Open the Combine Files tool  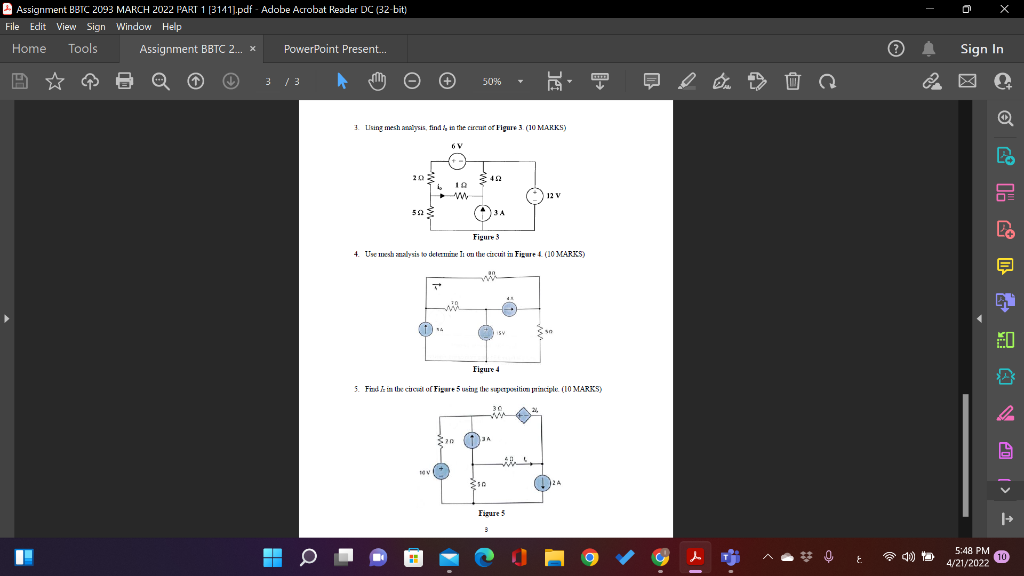pos(1005,303)
